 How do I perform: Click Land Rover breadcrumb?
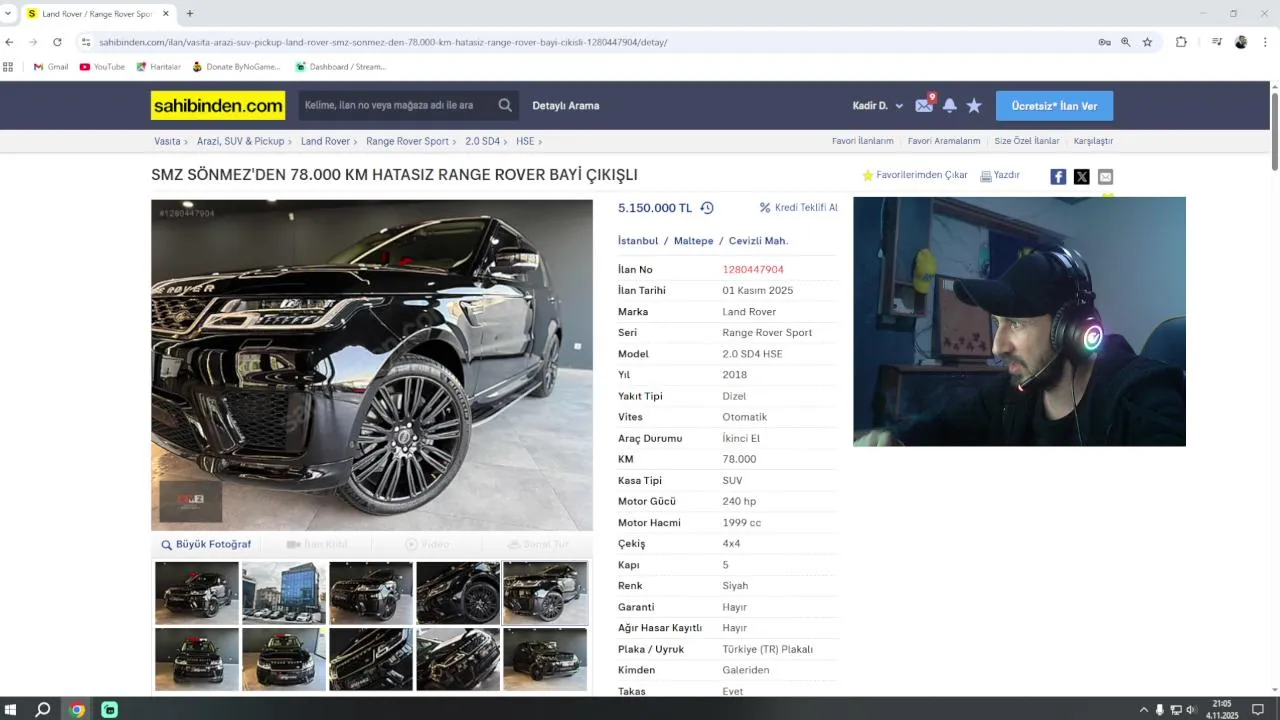point(325,141)
